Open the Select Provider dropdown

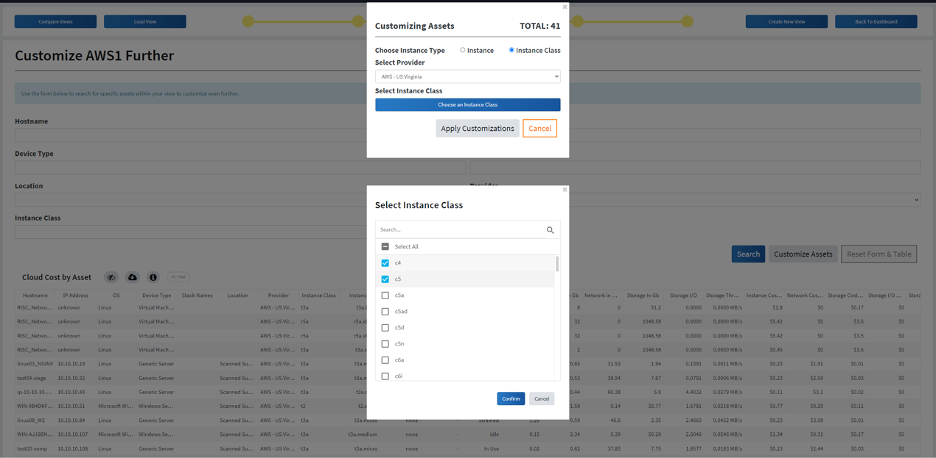pos(467,76)
